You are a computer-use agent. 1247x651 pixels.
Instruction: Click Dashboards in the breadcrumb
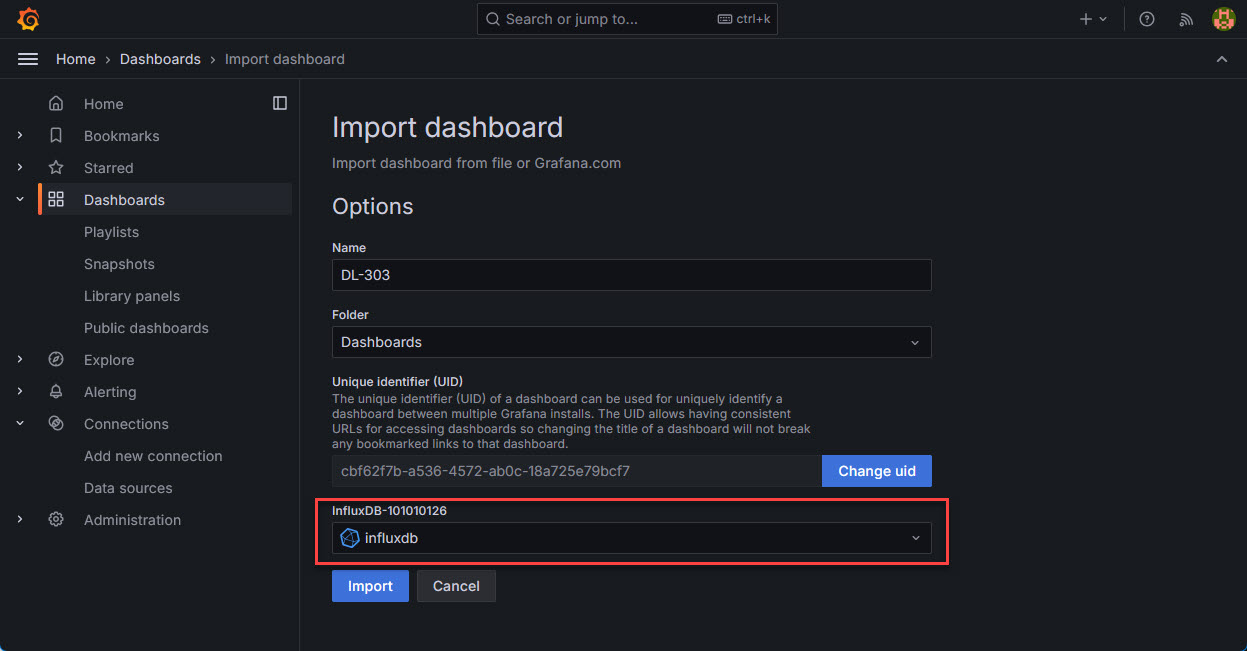point(160,58)
